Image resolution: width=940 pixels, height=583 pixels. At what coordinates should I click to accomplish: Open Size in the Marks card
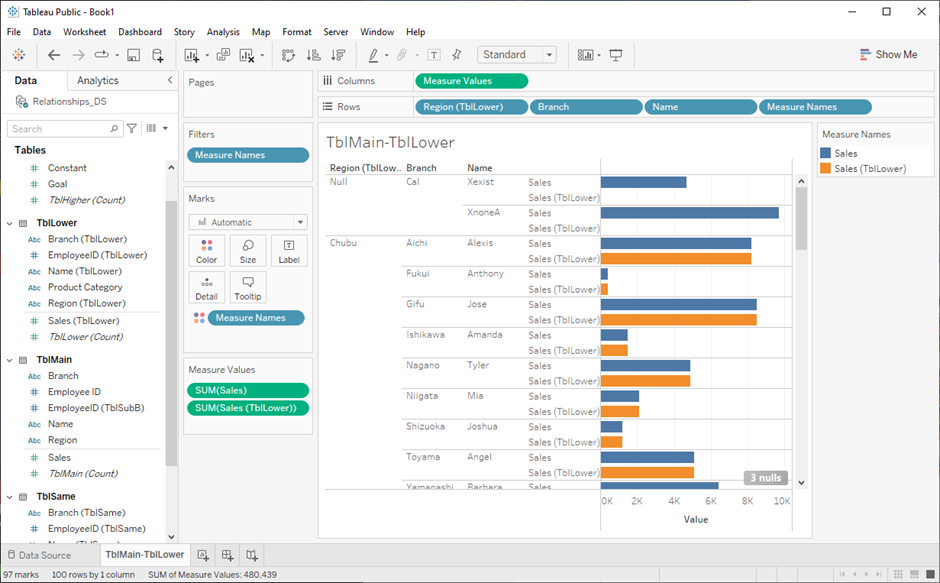pyautogui.click(x=248, y=251)
